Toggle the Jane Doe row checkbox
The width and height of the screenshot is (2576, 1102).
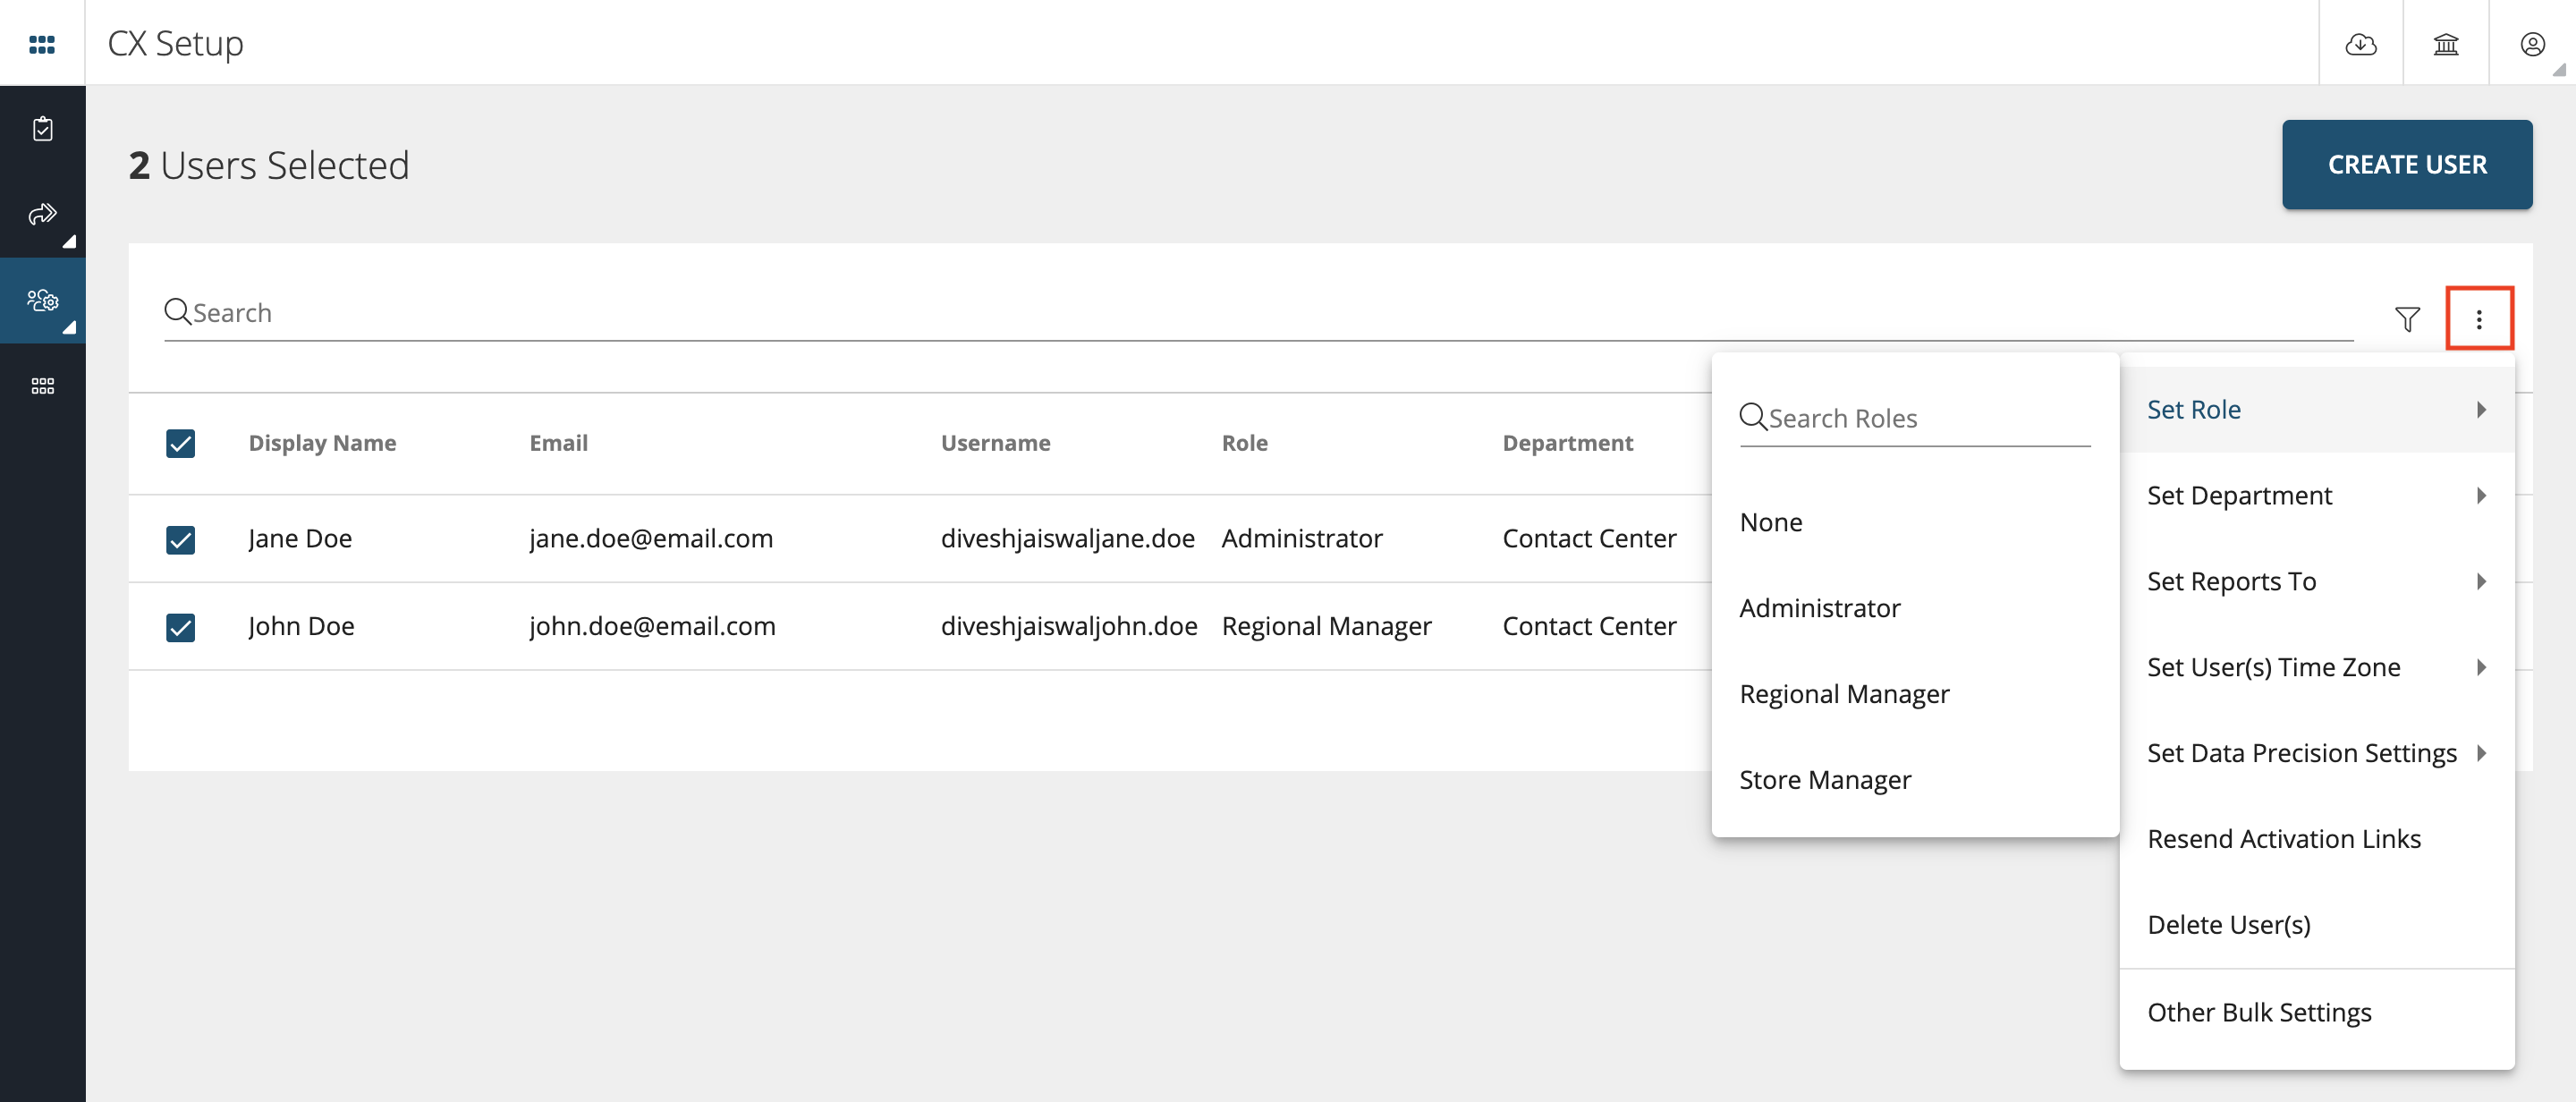(x=181, y=536)
